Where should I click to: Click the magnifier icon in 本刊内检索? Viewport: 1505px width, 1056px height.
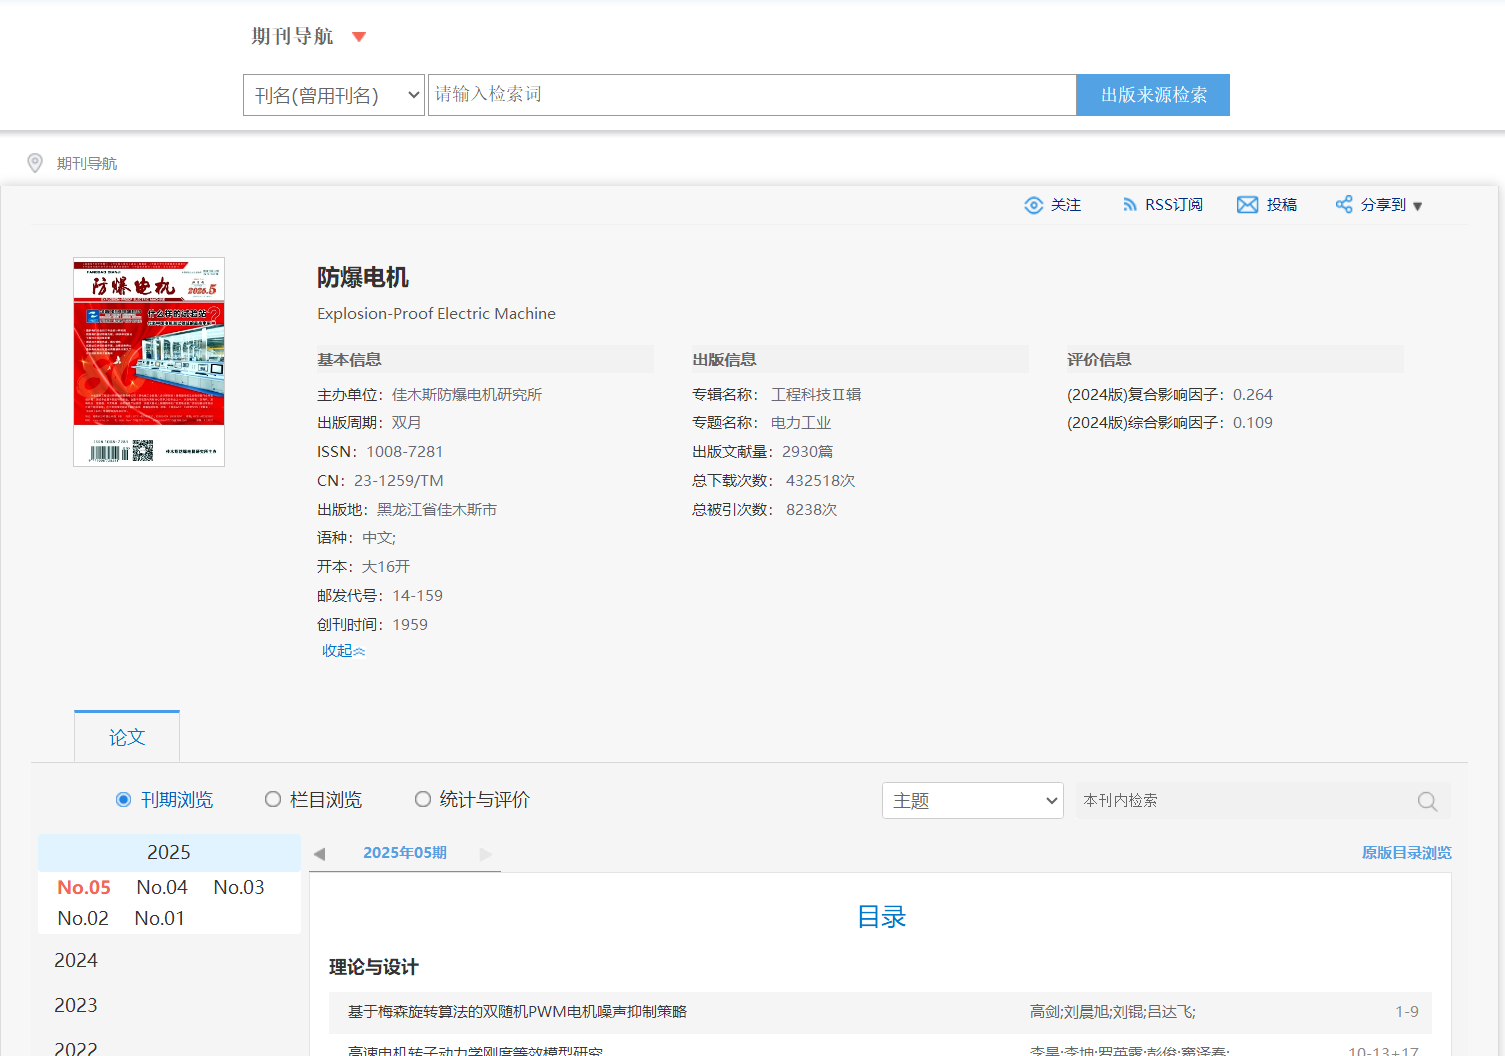coord(1427,801)
